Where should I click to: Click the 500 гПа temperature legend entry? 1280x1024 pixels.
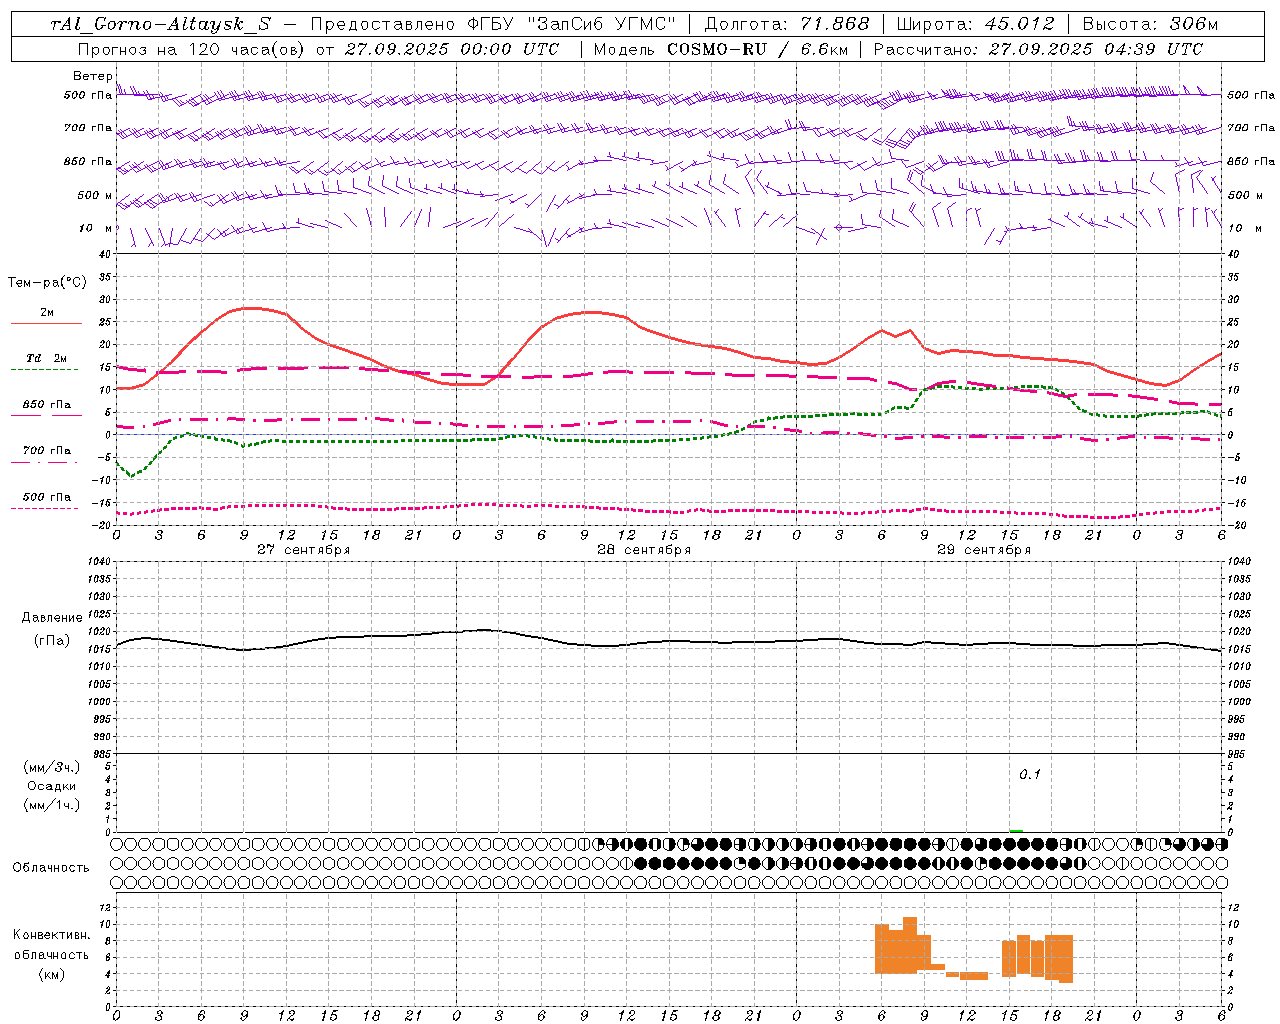(47, 497)
